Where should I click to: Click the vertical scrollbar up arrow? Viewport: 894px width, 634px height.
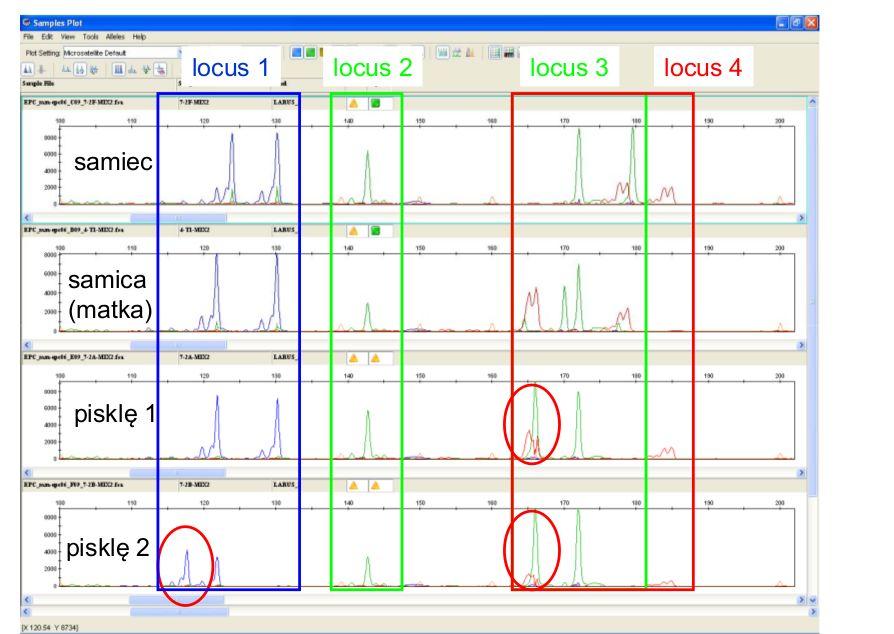(x=813, y=101)
